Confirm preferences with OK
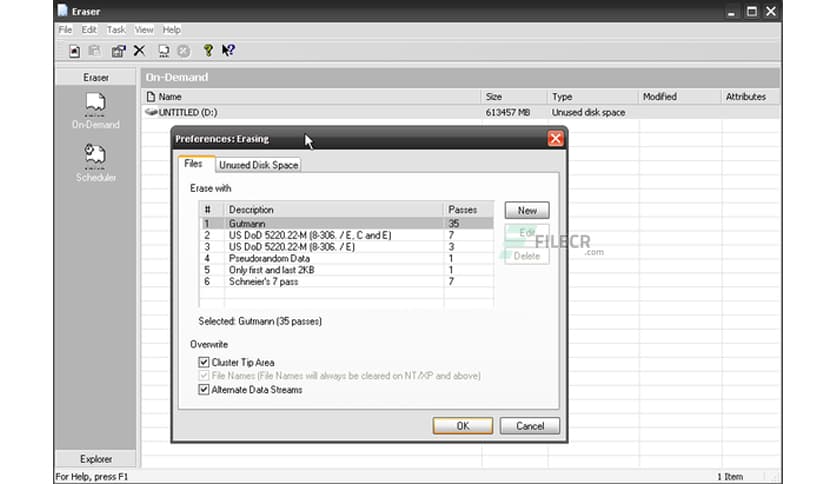The image size is (836, 484). 463,426
